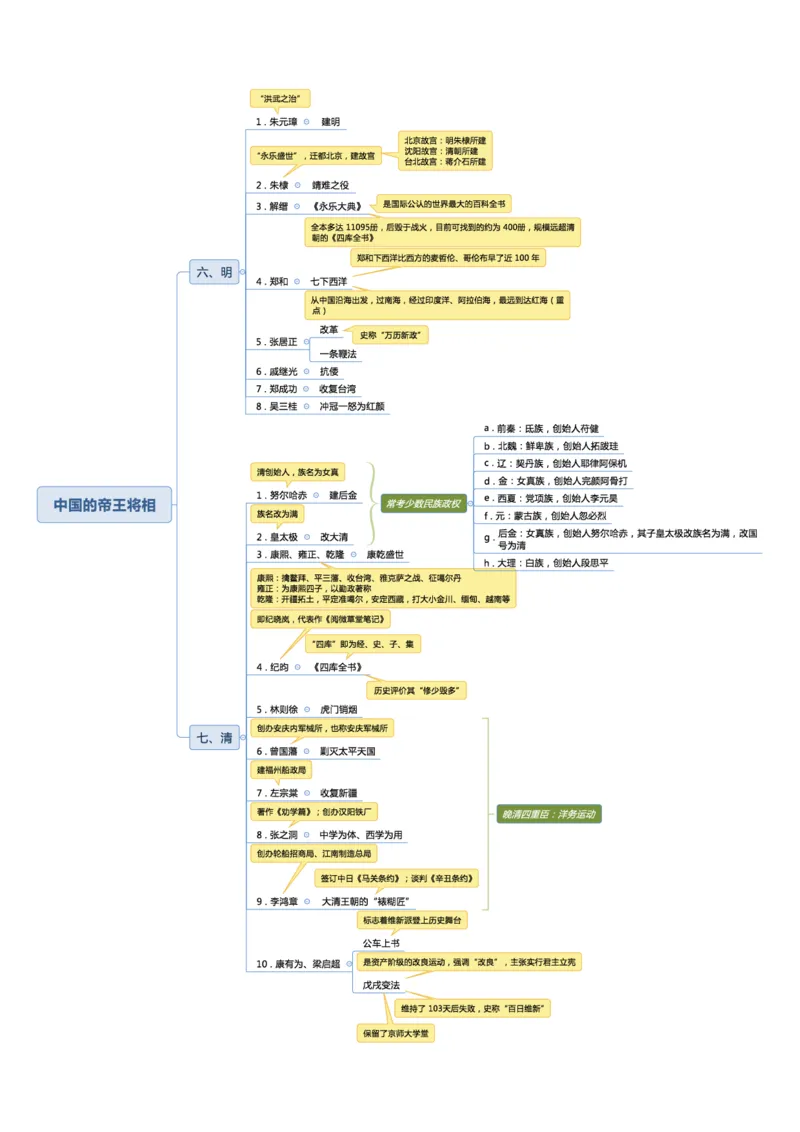Expand the circle beside "10.康有为、梁启超"
This screenshot has height=1132, width=800.
point(349,962)
